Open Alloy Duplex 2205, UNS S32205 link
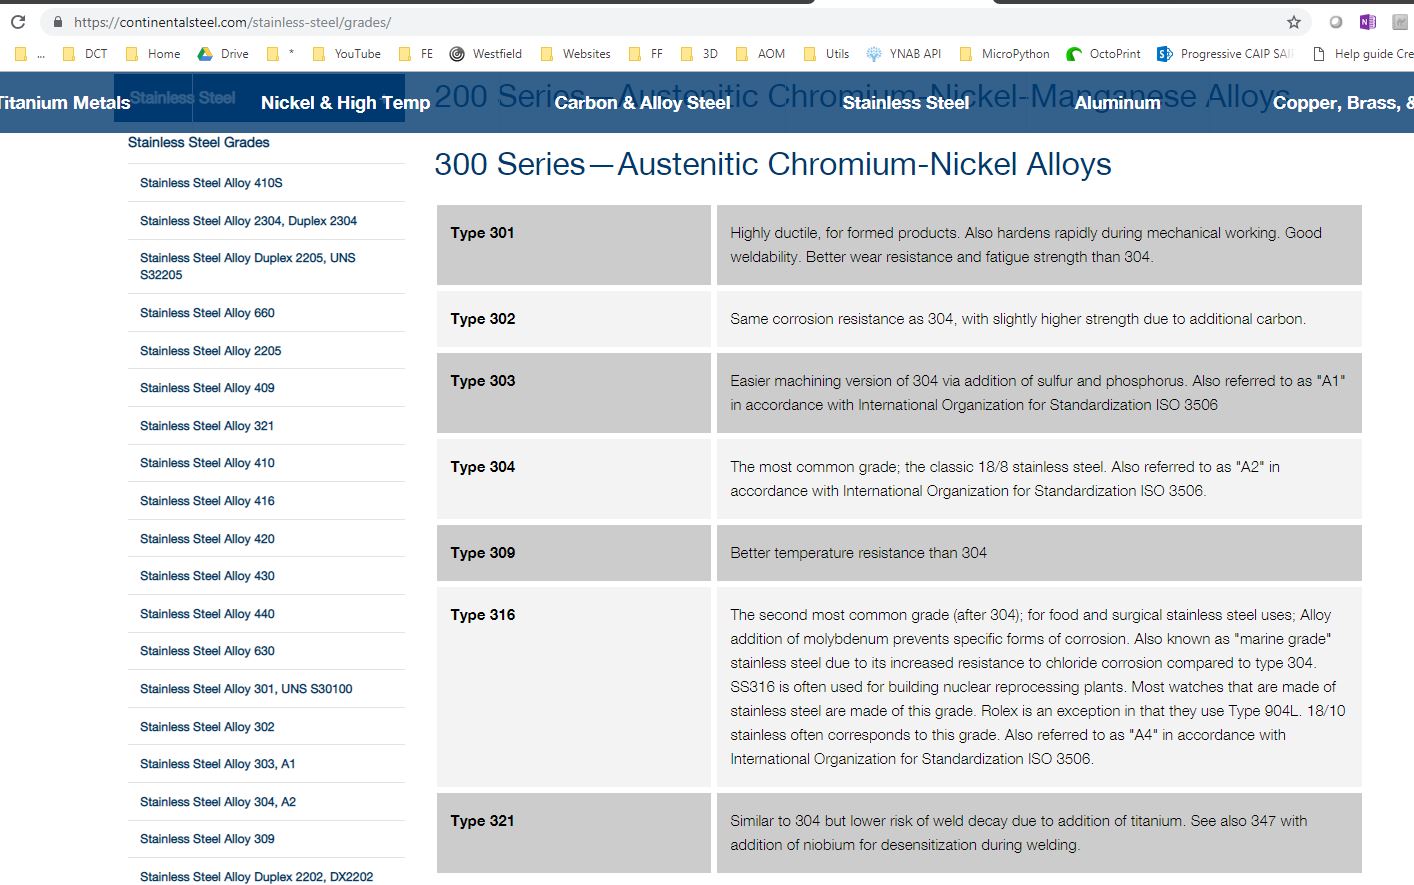The width and height of the screenshot is (1414, 885). pyautogui.click(x=247, y=266)
